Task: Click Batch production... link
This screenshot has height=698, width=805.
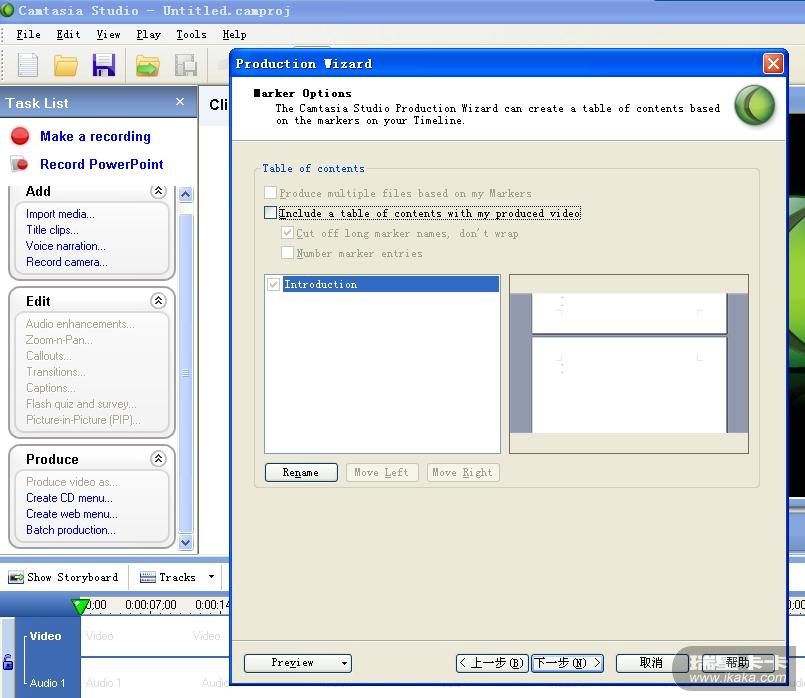Action: pos(71,530)
